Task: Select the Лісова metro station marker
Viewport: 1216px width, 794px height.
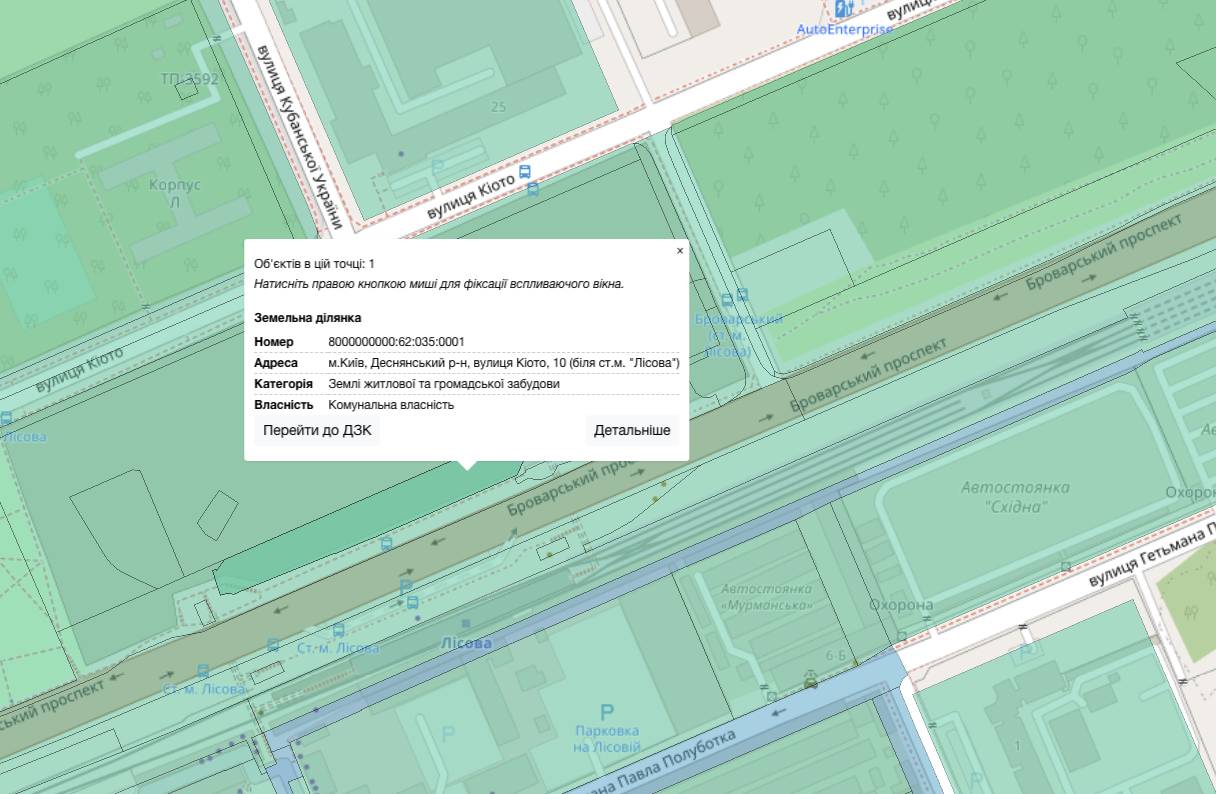Action: click(466, 643)
